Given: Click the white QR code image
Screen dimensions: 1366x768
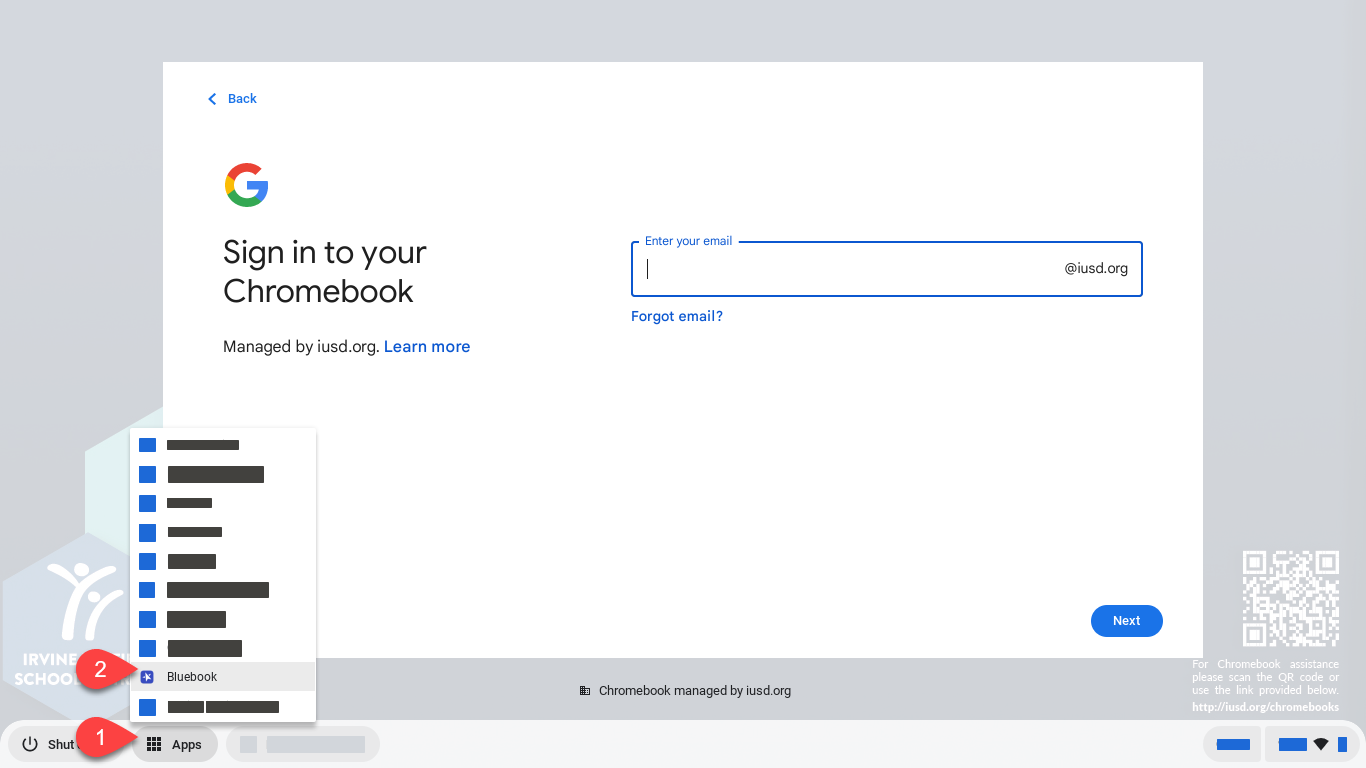Looking at the screenshot, I should [1290, 598].
